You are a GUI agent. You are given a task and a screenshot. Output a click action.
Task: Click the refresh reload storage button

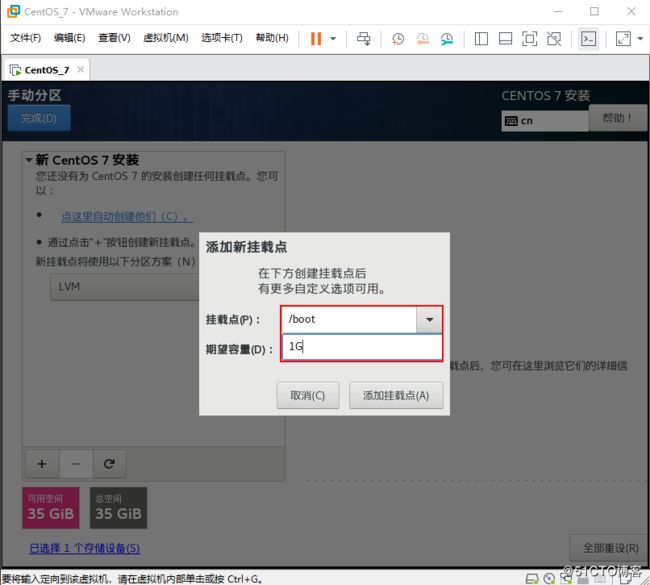pyautogui.click(x=109, y=464)
